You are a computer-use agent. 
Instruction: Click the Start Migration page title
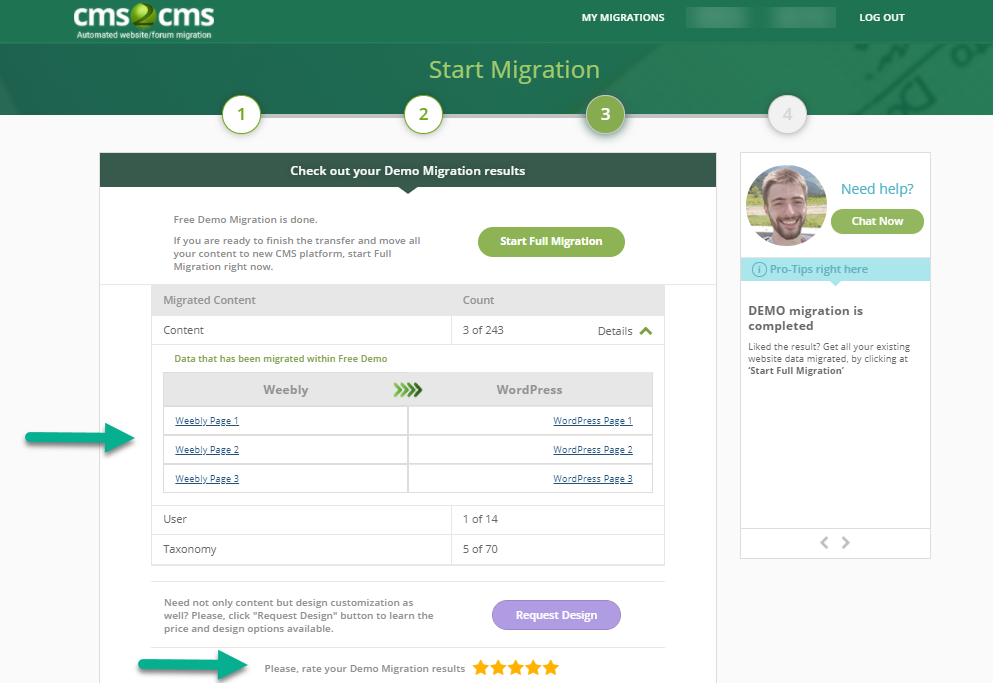tap(514, 70)
